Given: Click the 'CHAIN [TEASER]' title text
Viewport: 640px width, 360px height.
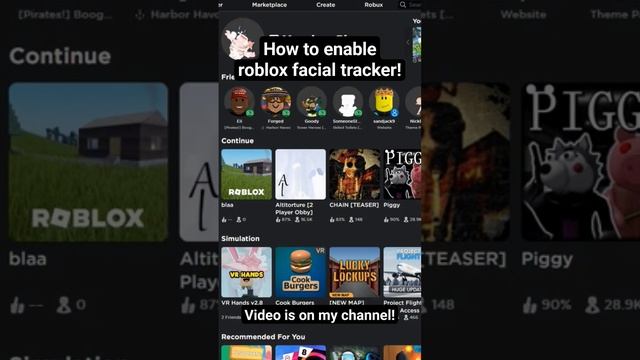Looking at the screenshot, I should click(x=354, y=205).
